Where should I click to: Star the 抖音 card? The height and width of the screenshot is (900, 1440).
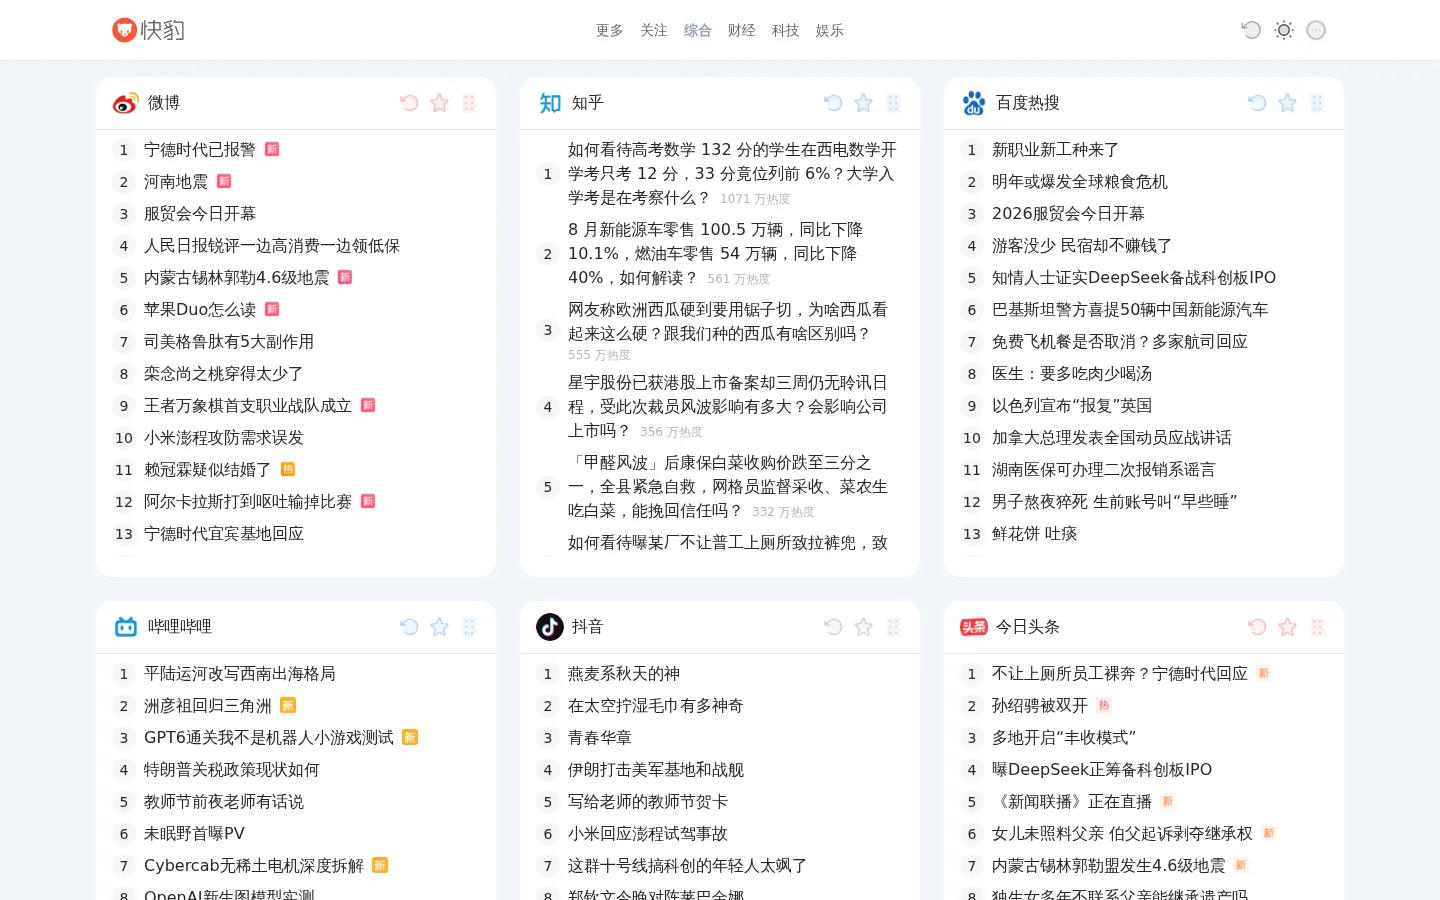pyautogui.click(x=863, y=627)
